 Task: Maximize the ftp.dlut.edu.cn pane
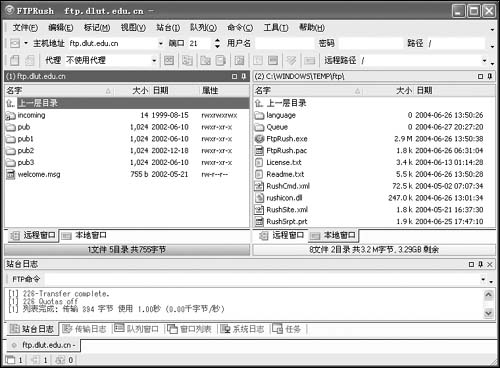235,76
